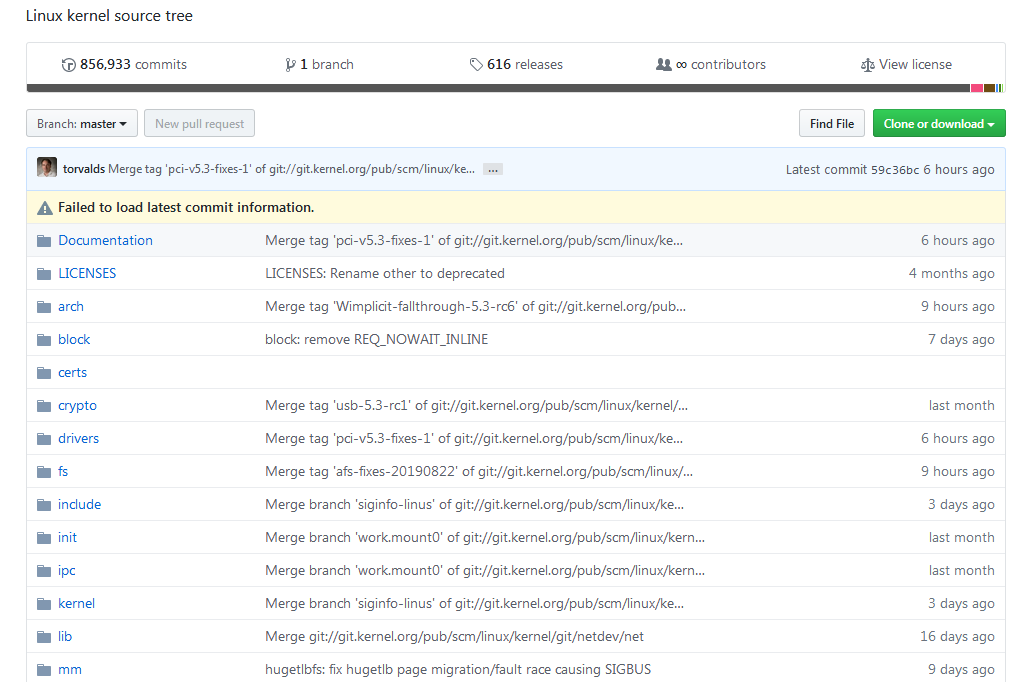Click the init folder icon
The image size is (1023, 682).
(x=44, y=538)
